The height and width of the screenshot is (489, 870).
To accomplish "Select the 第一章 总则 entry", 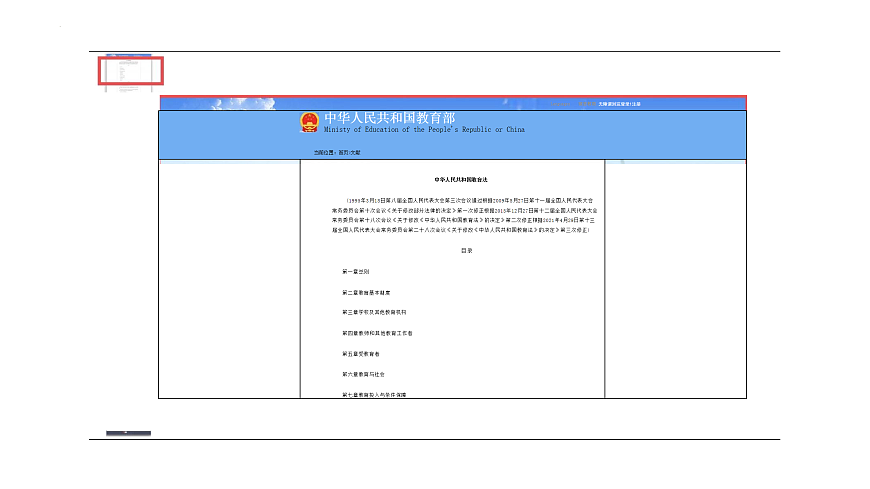I will 356,272.
